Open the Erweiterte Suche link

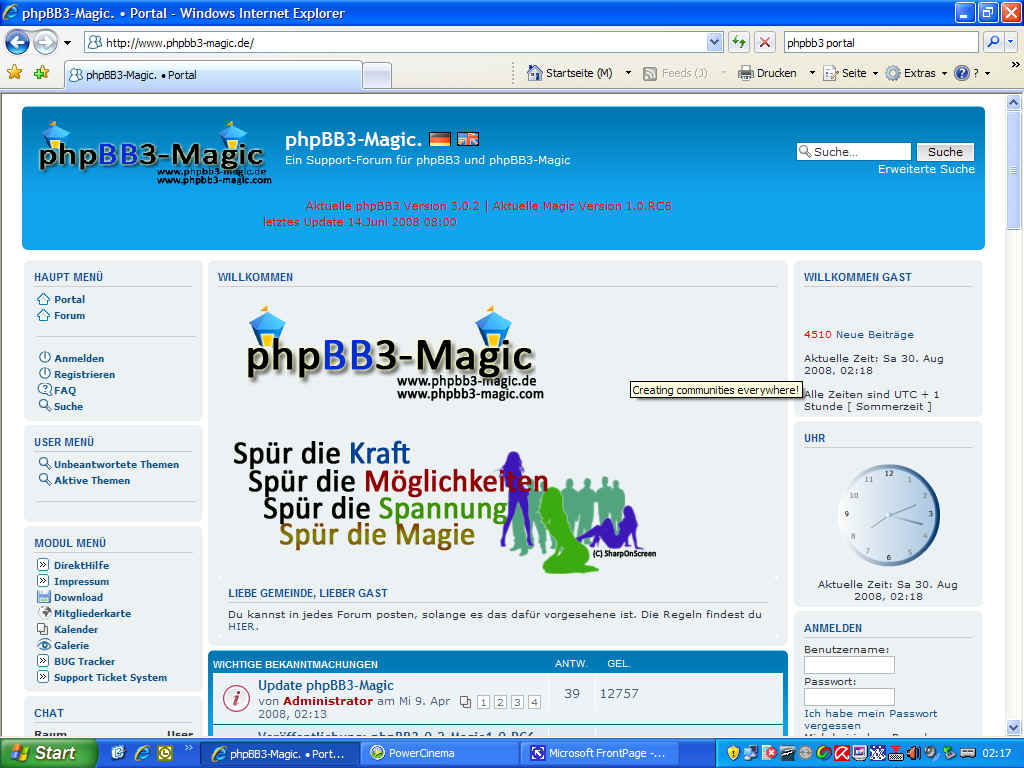point(926,169)
